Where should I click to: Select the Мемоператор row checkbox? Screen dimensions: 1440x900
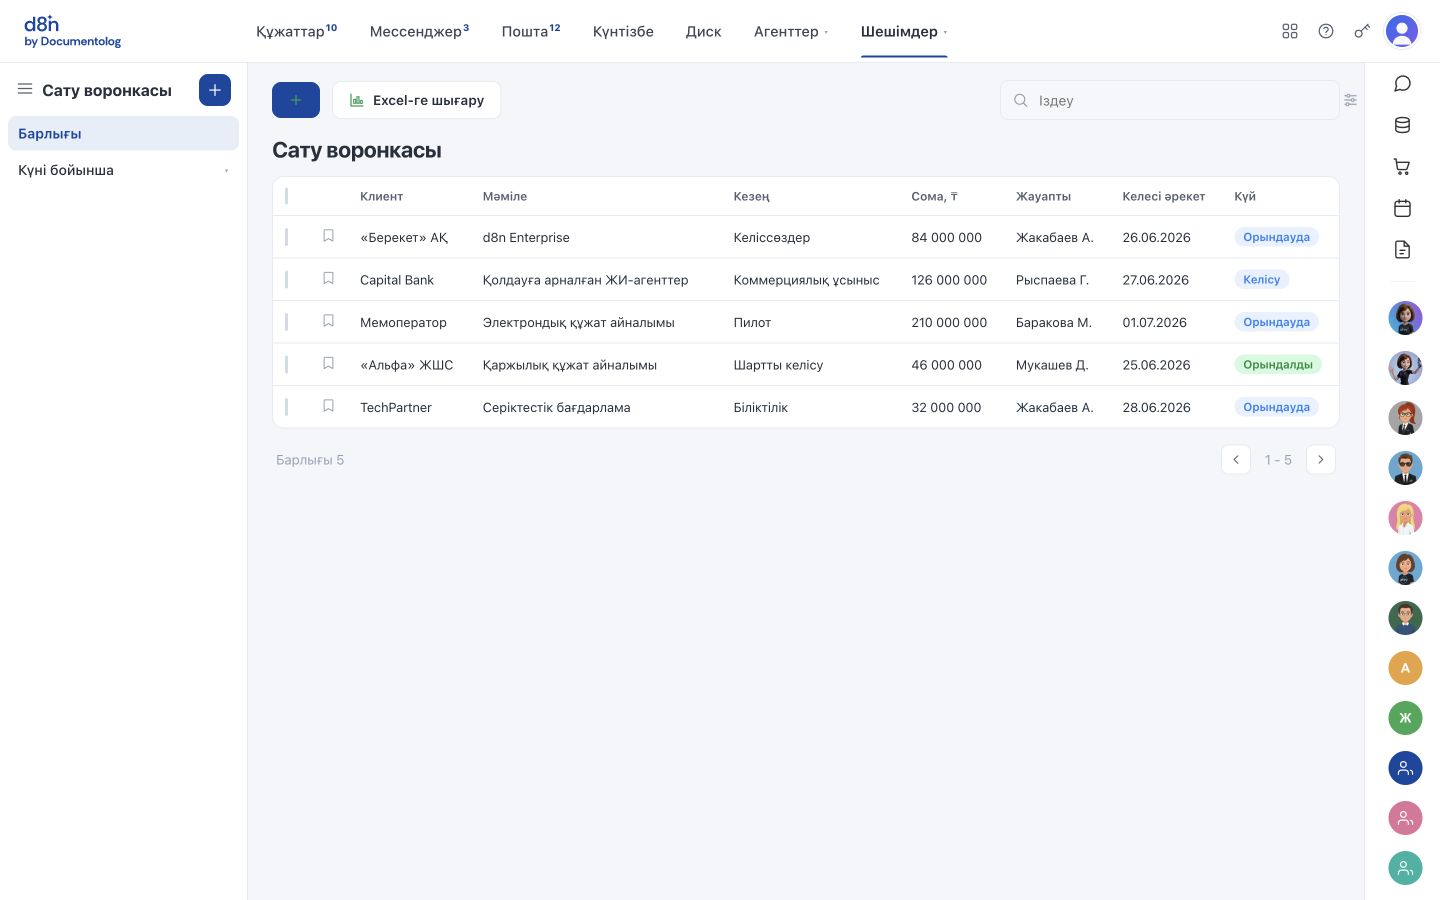click(287, 322)
